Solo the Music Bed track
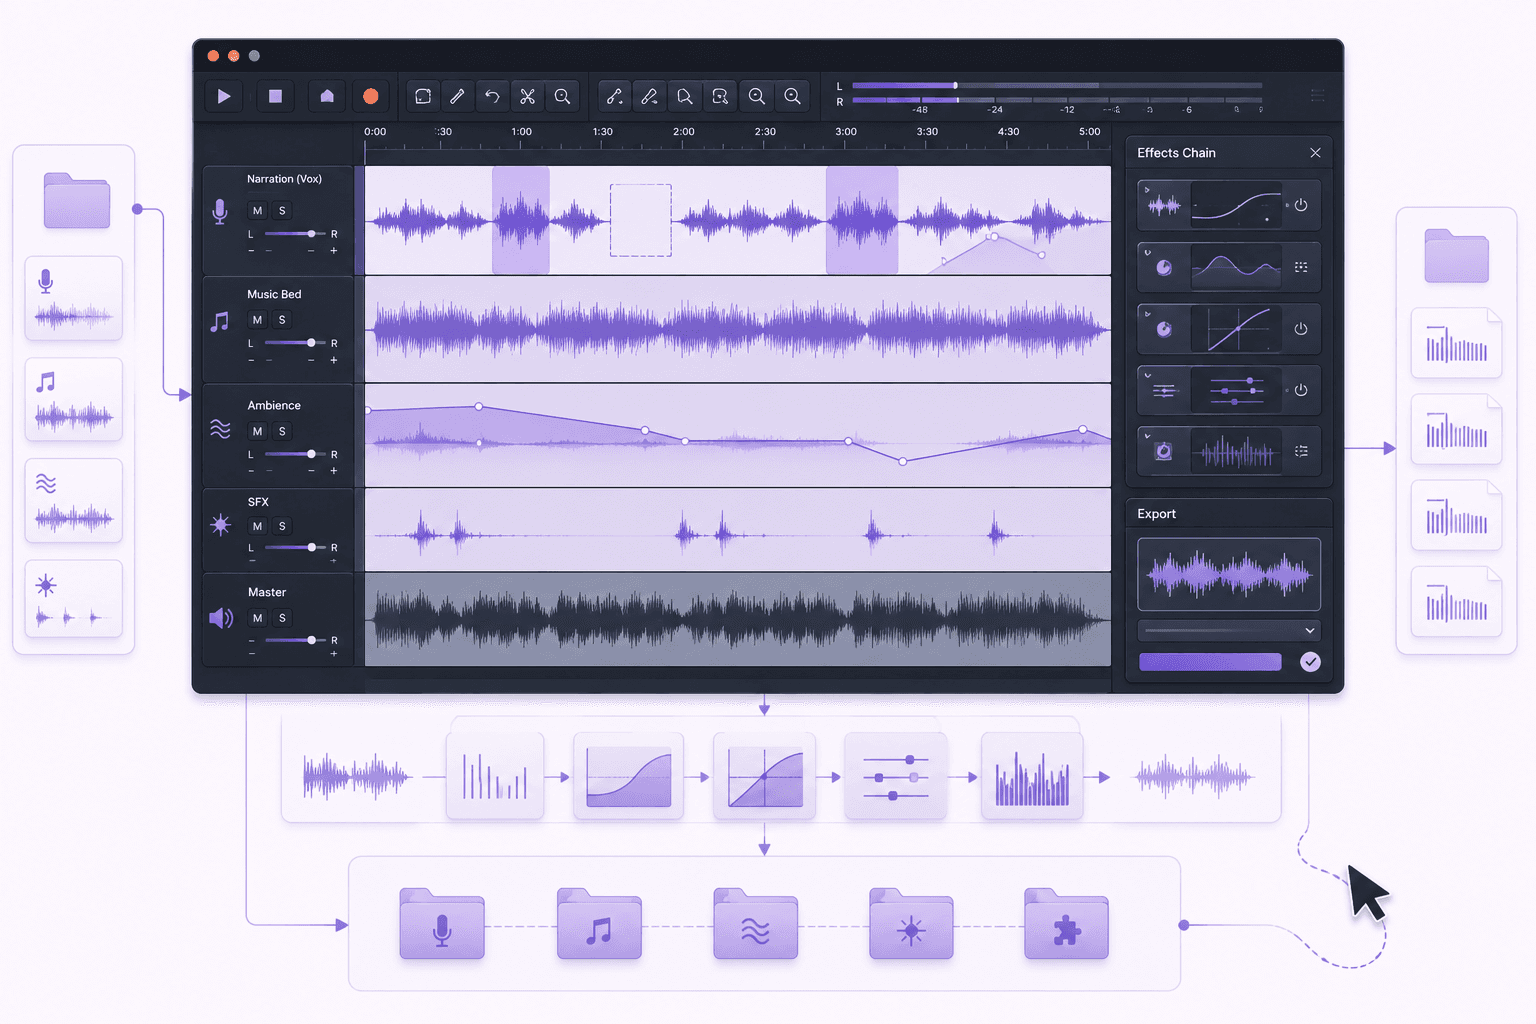The width and height of the screenshot is (1536, 1024). 282,320
